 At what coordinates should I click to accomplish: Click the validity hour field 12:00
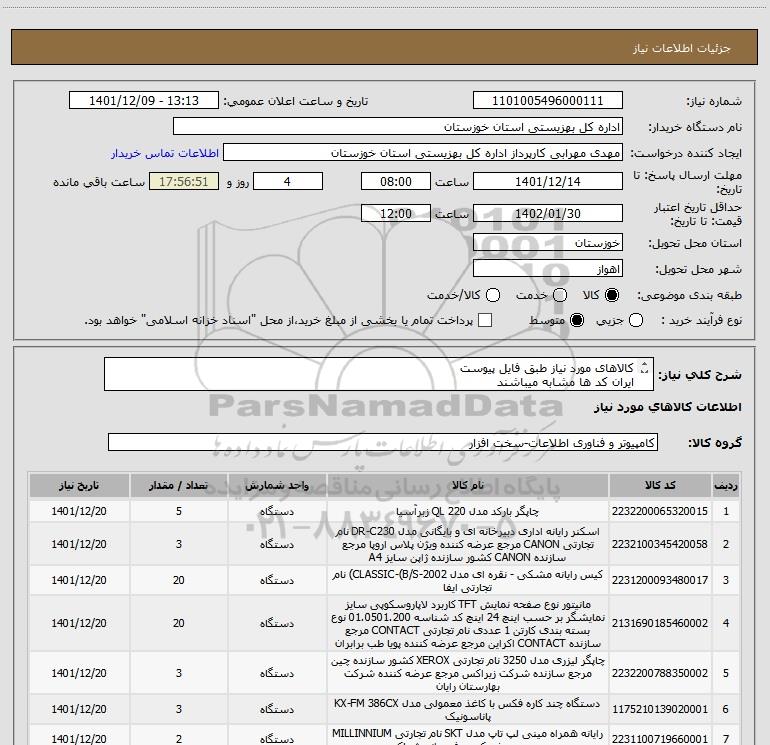click(396, 214)
